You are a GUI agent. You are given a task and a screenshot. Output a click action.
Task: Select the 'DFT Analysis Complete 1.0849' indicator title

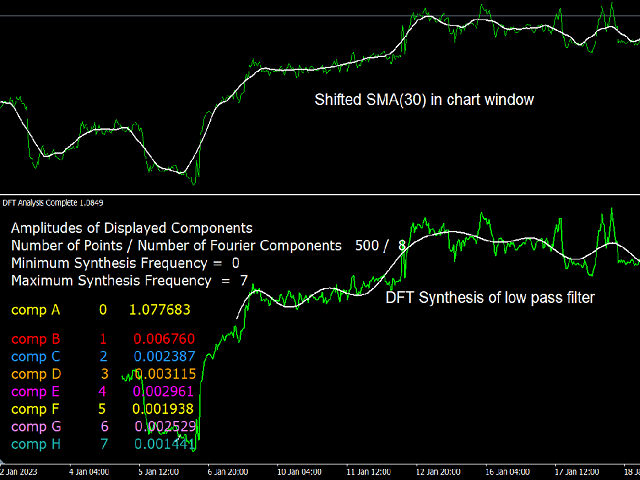(x=53, y=203)
